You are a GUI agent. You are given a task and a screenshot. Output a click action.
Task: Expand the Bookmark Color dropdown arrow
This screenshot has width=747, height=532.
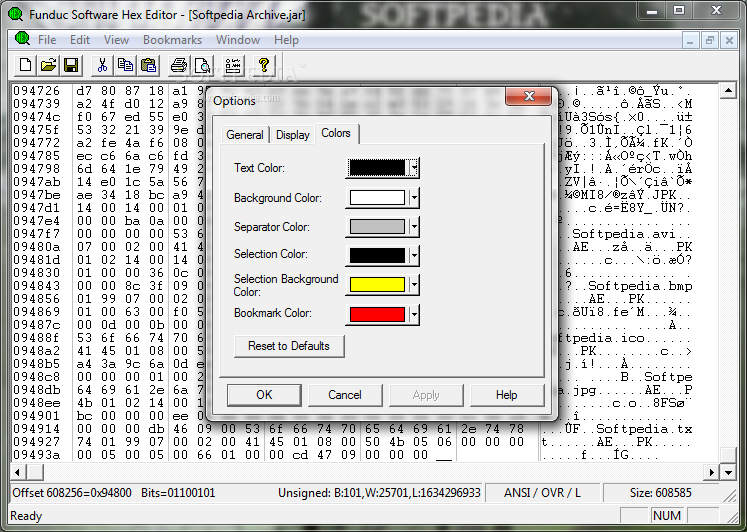(x=414, y=314)
